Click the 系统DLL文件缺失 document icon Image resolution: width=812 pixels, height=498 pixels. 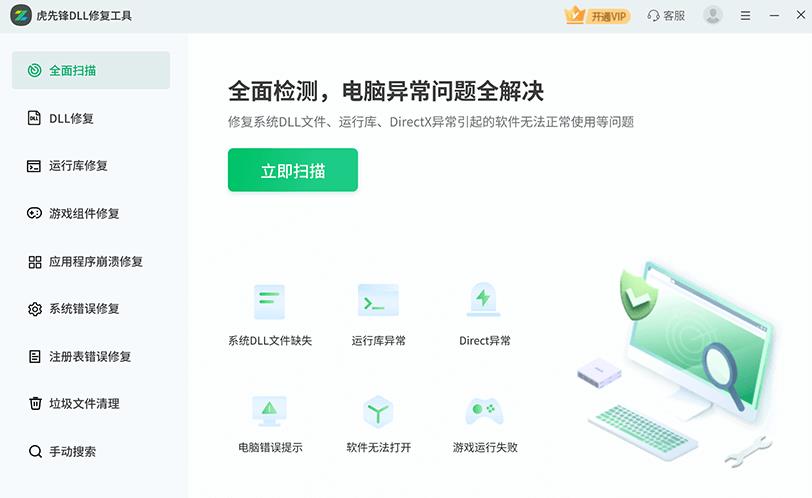(269, 301)
